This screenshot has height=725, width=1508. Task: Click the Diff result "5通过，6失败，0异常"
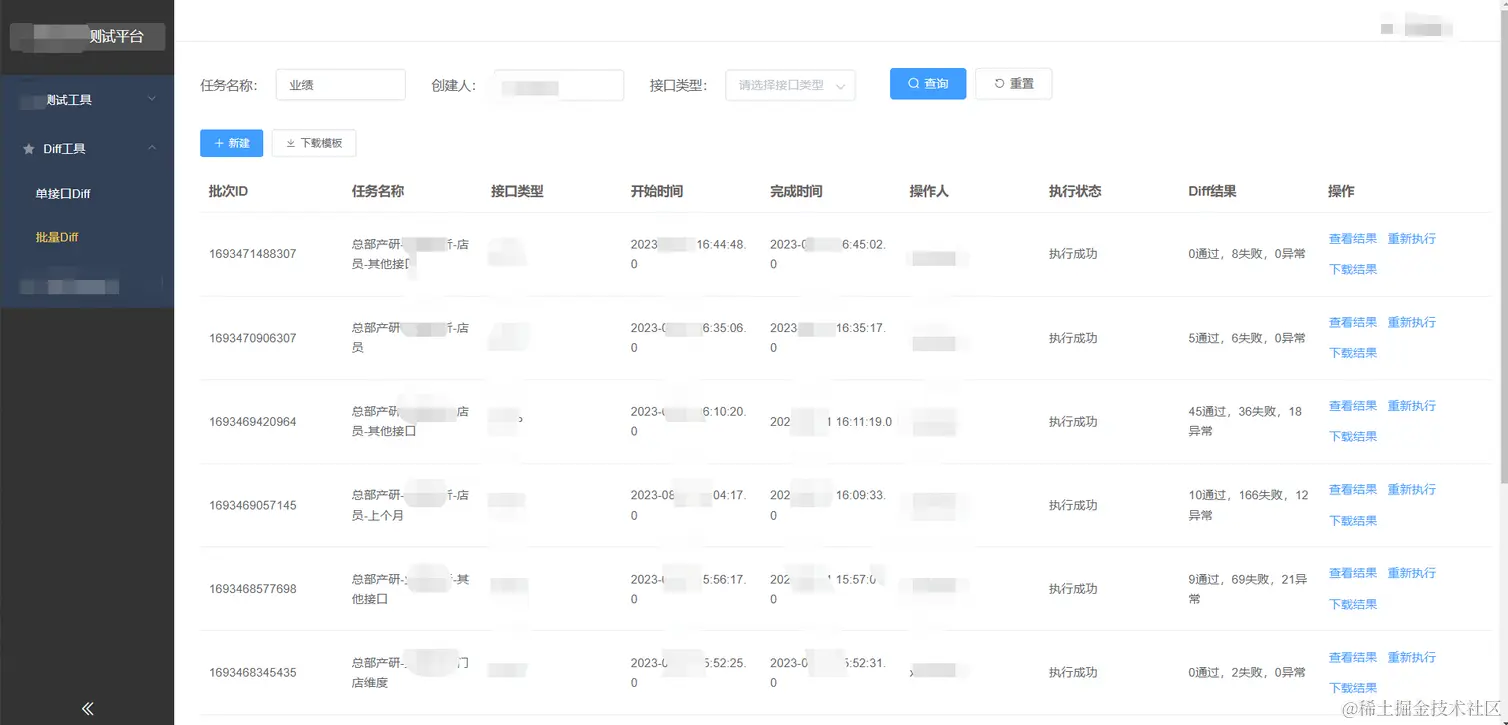(1247, 338)
